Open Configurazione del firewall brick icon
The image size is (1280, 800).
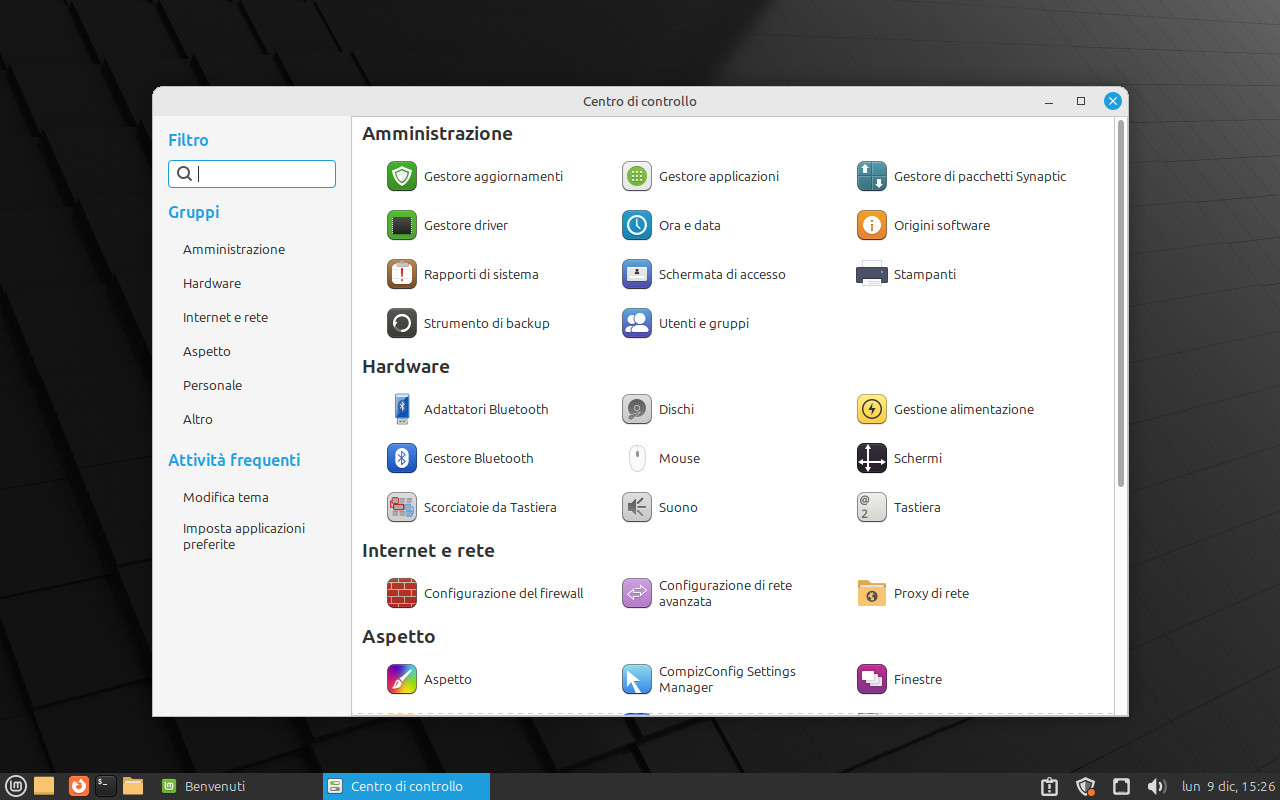point(402,593)
